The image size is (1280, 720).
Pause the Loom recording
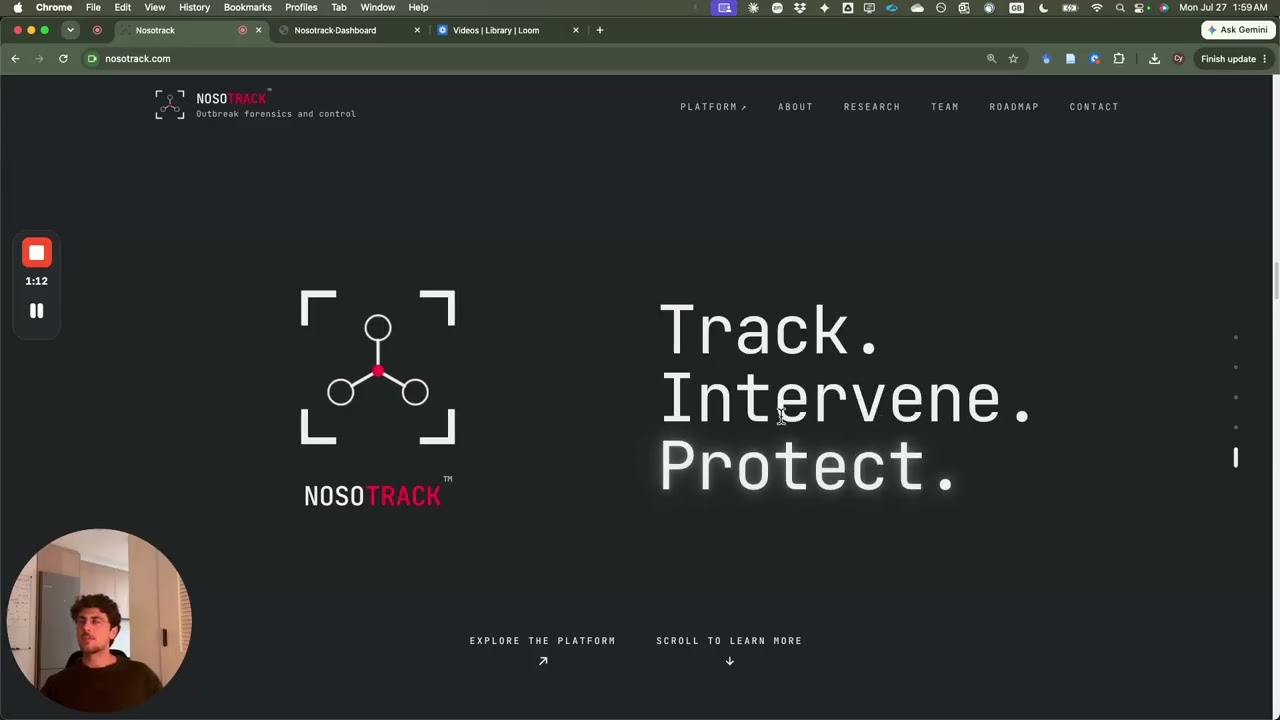[37, 311]
